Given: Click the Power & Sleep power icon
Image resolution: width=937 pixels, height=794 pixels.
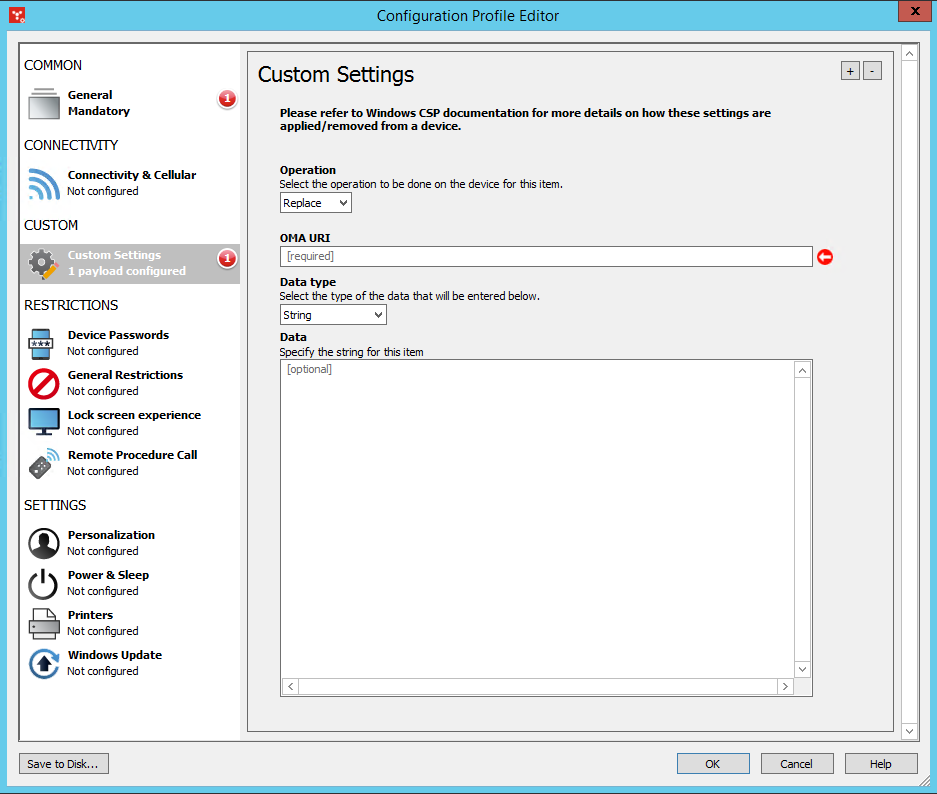Looking at the screenshot, I should pos(44,583).
